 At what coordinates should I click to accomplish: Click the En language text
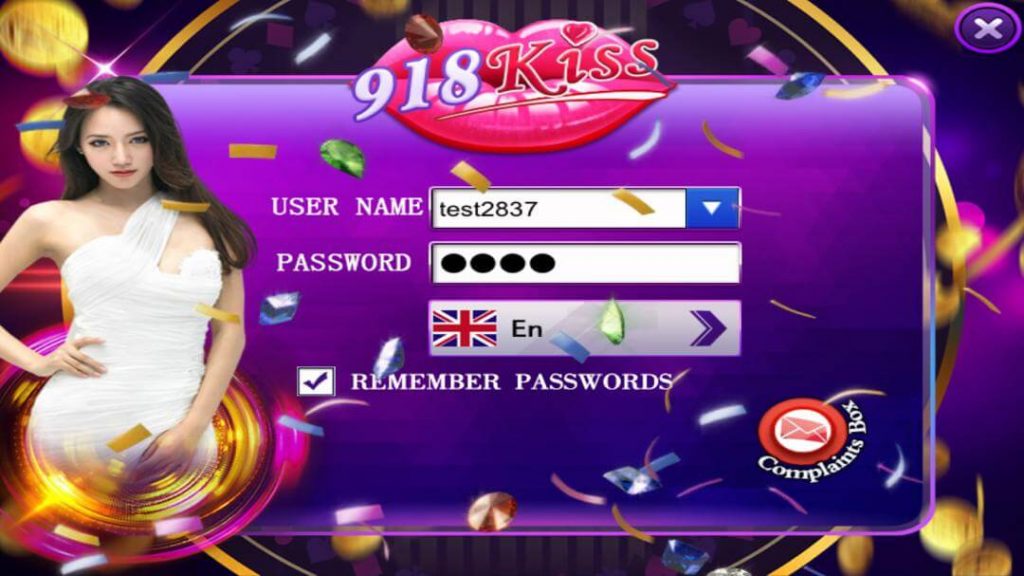[x=526, y=328]
